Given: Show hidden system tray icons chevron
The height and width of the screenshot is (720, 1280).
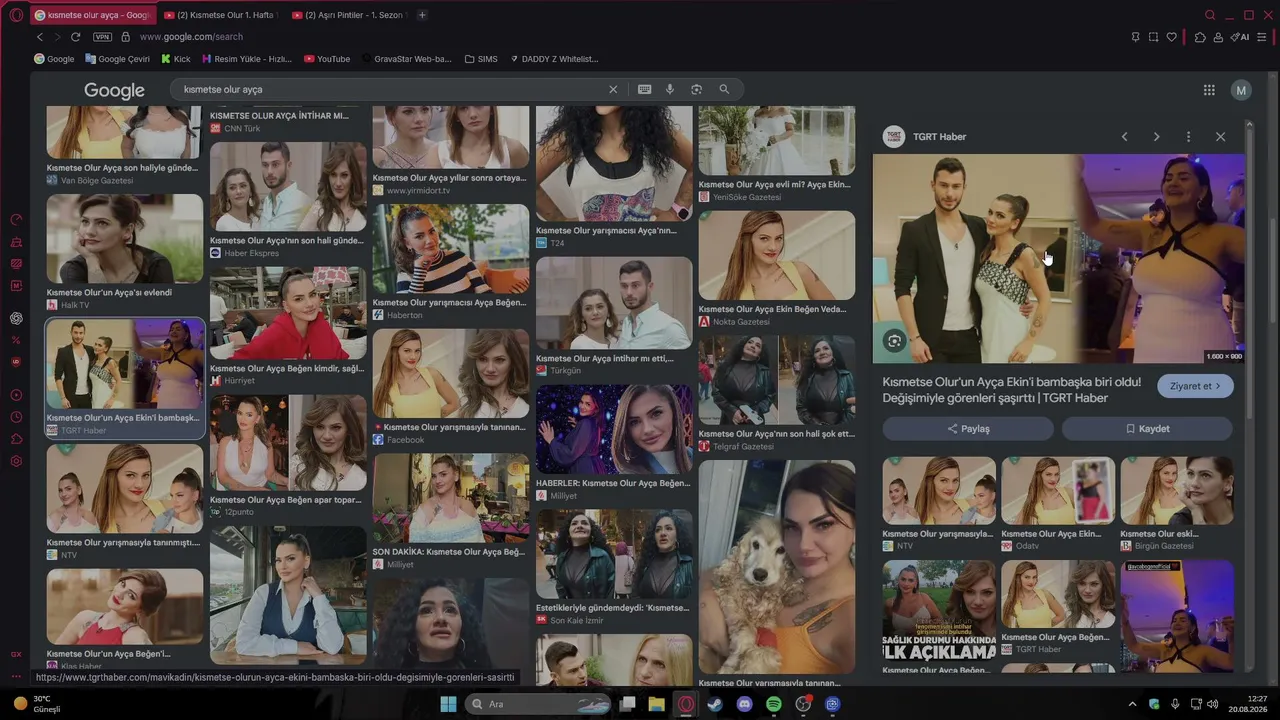Looking at the screenshot, I should point(1132,704).
